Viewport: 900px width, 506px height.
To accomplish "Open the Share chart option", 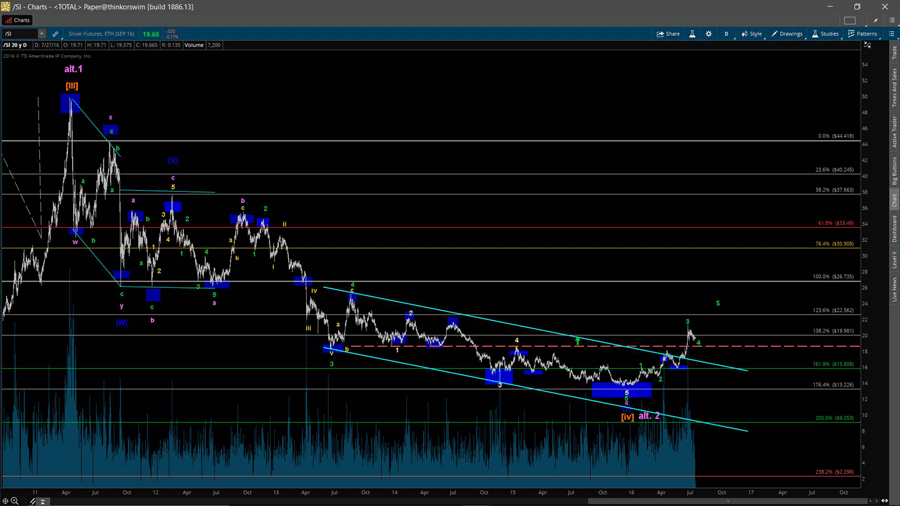I will tap(668, 34).
